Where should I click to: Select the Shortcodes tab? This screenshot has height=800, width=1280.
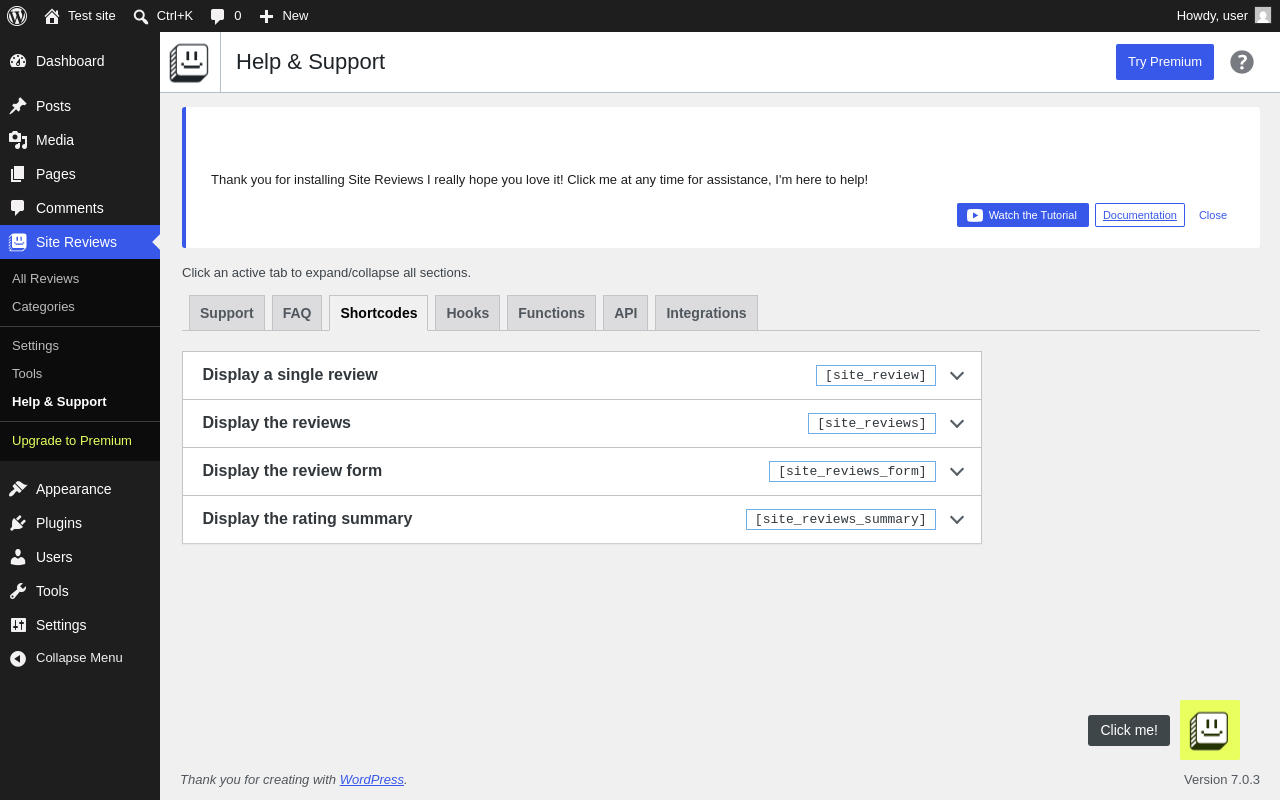point(379,313)
